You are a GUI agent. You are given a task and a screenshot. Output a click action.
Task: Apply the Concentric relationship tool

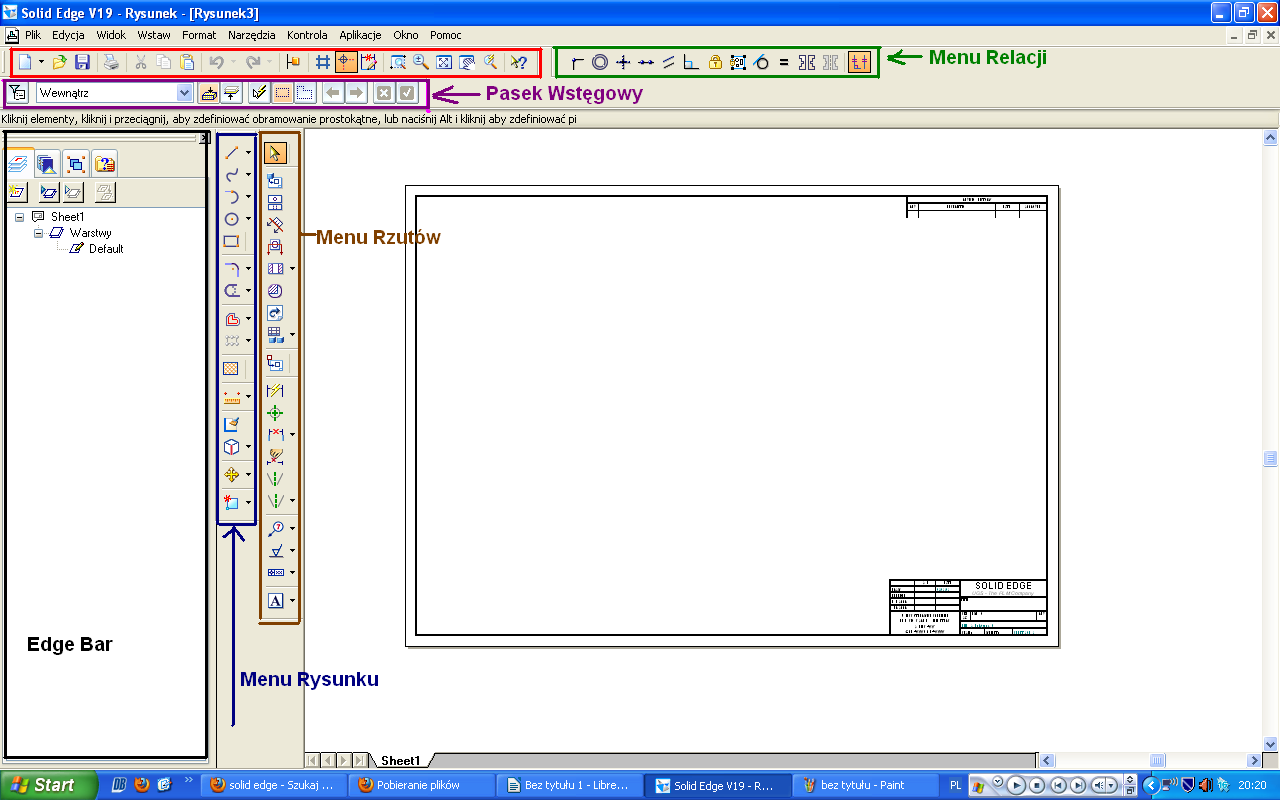click(600, 62)
